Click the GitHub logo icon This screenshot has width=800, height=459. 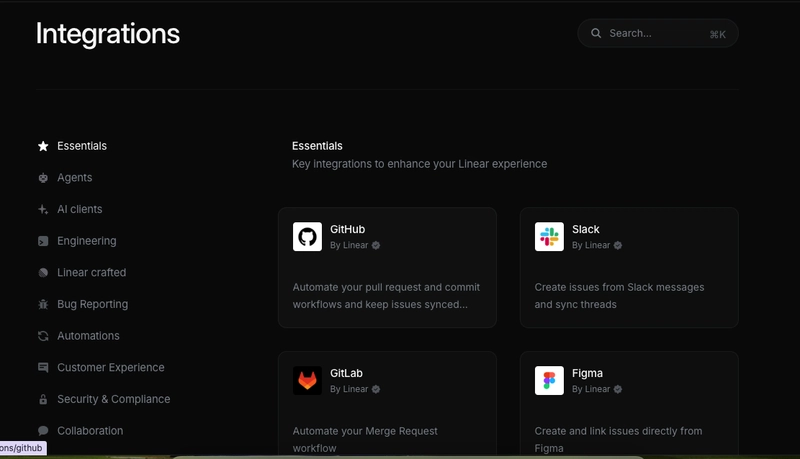[307, 237]
